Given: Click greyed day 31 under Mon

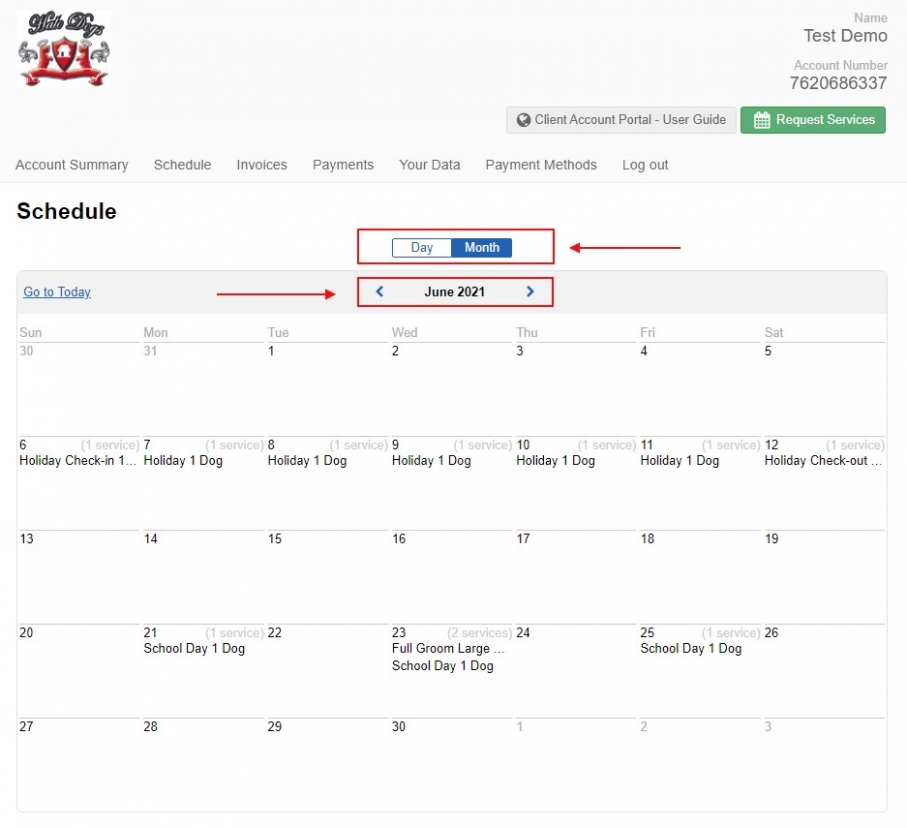Looking at the screenshot, I should 150,351.
